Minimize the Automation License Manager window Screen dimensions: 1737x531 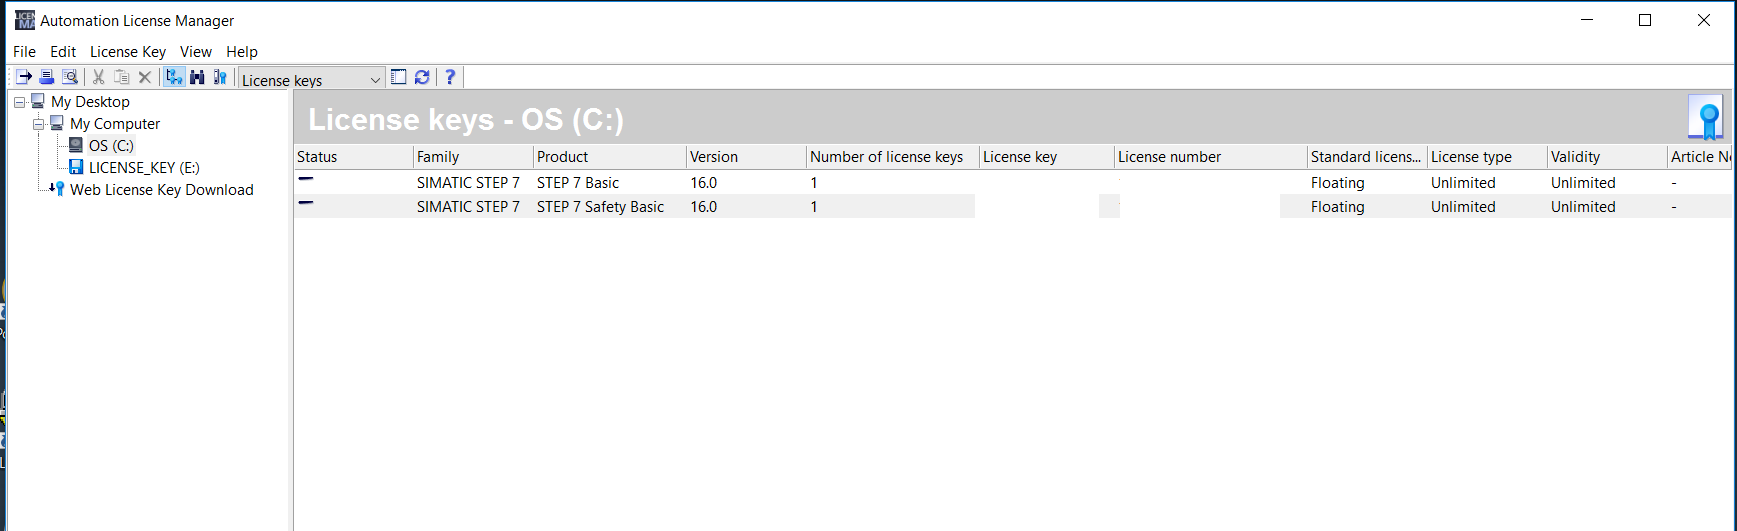tap(1587, 20)
